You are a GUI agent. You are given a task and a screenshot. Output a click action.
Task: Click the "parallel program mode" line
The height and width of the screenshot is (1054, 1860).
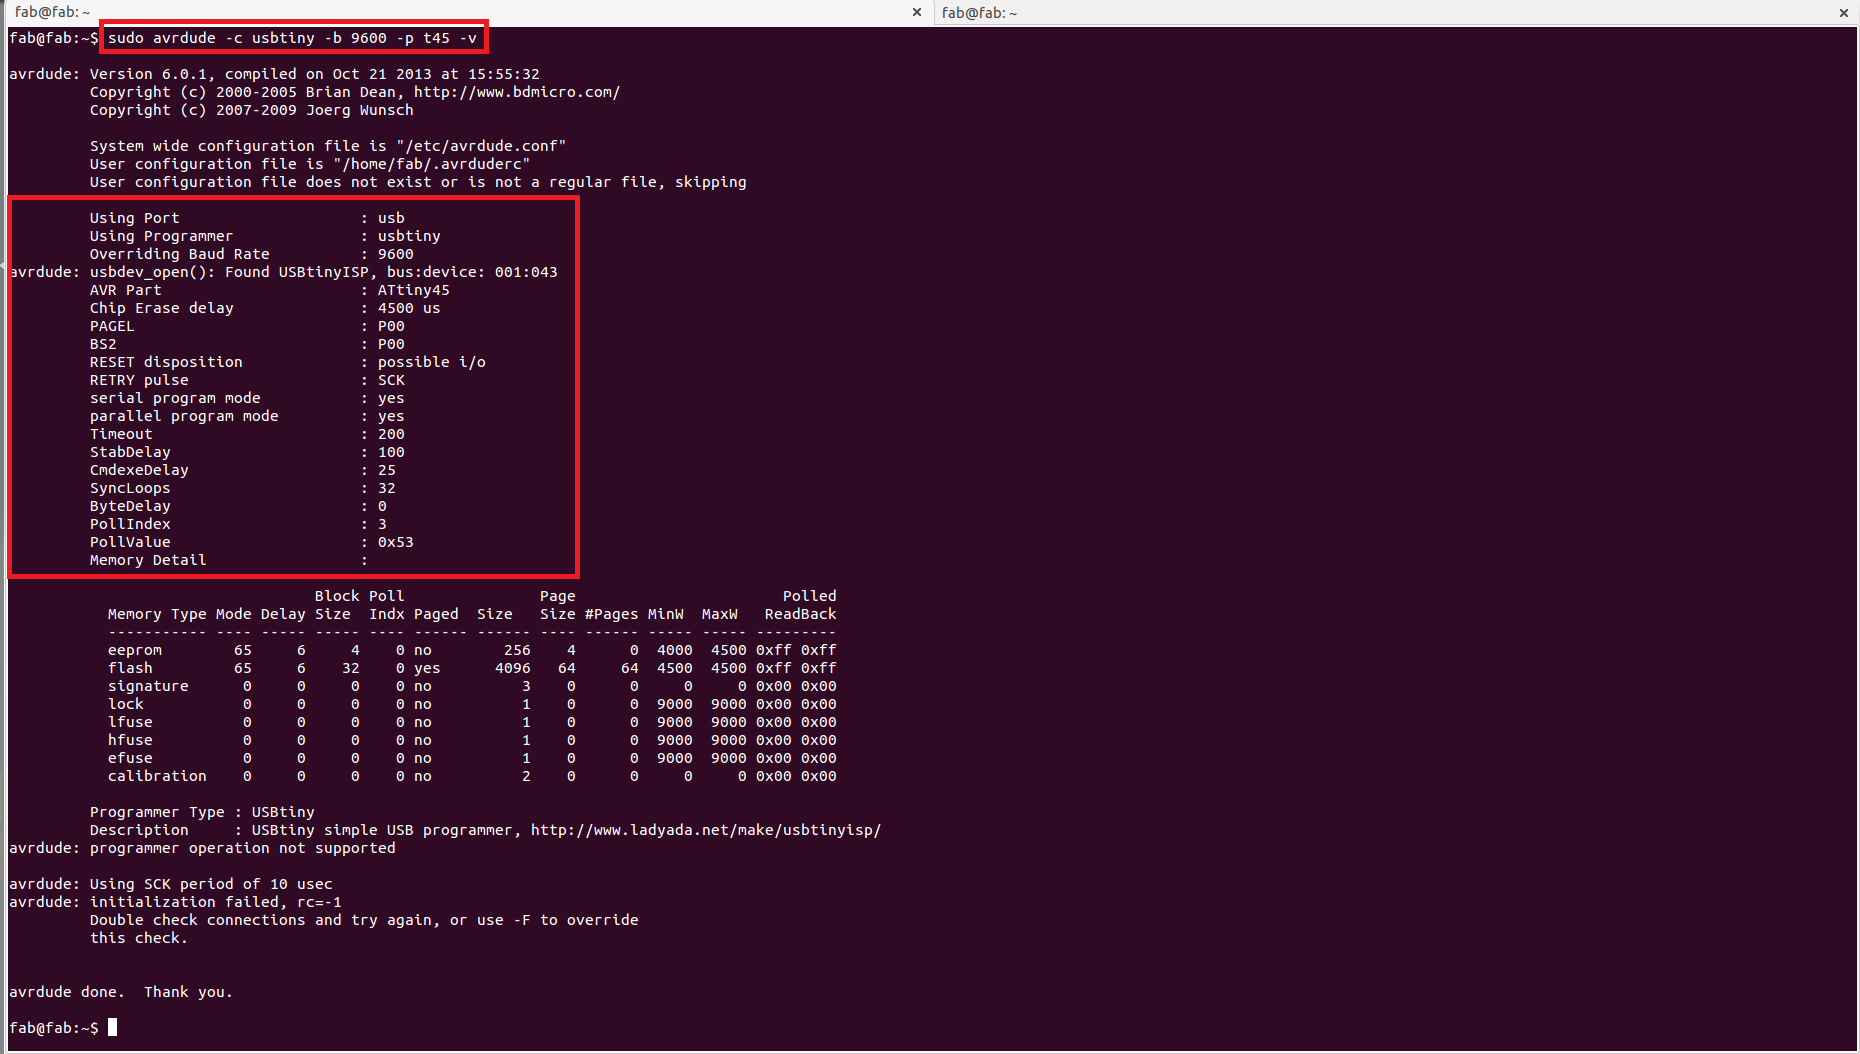tap(247, 416)
